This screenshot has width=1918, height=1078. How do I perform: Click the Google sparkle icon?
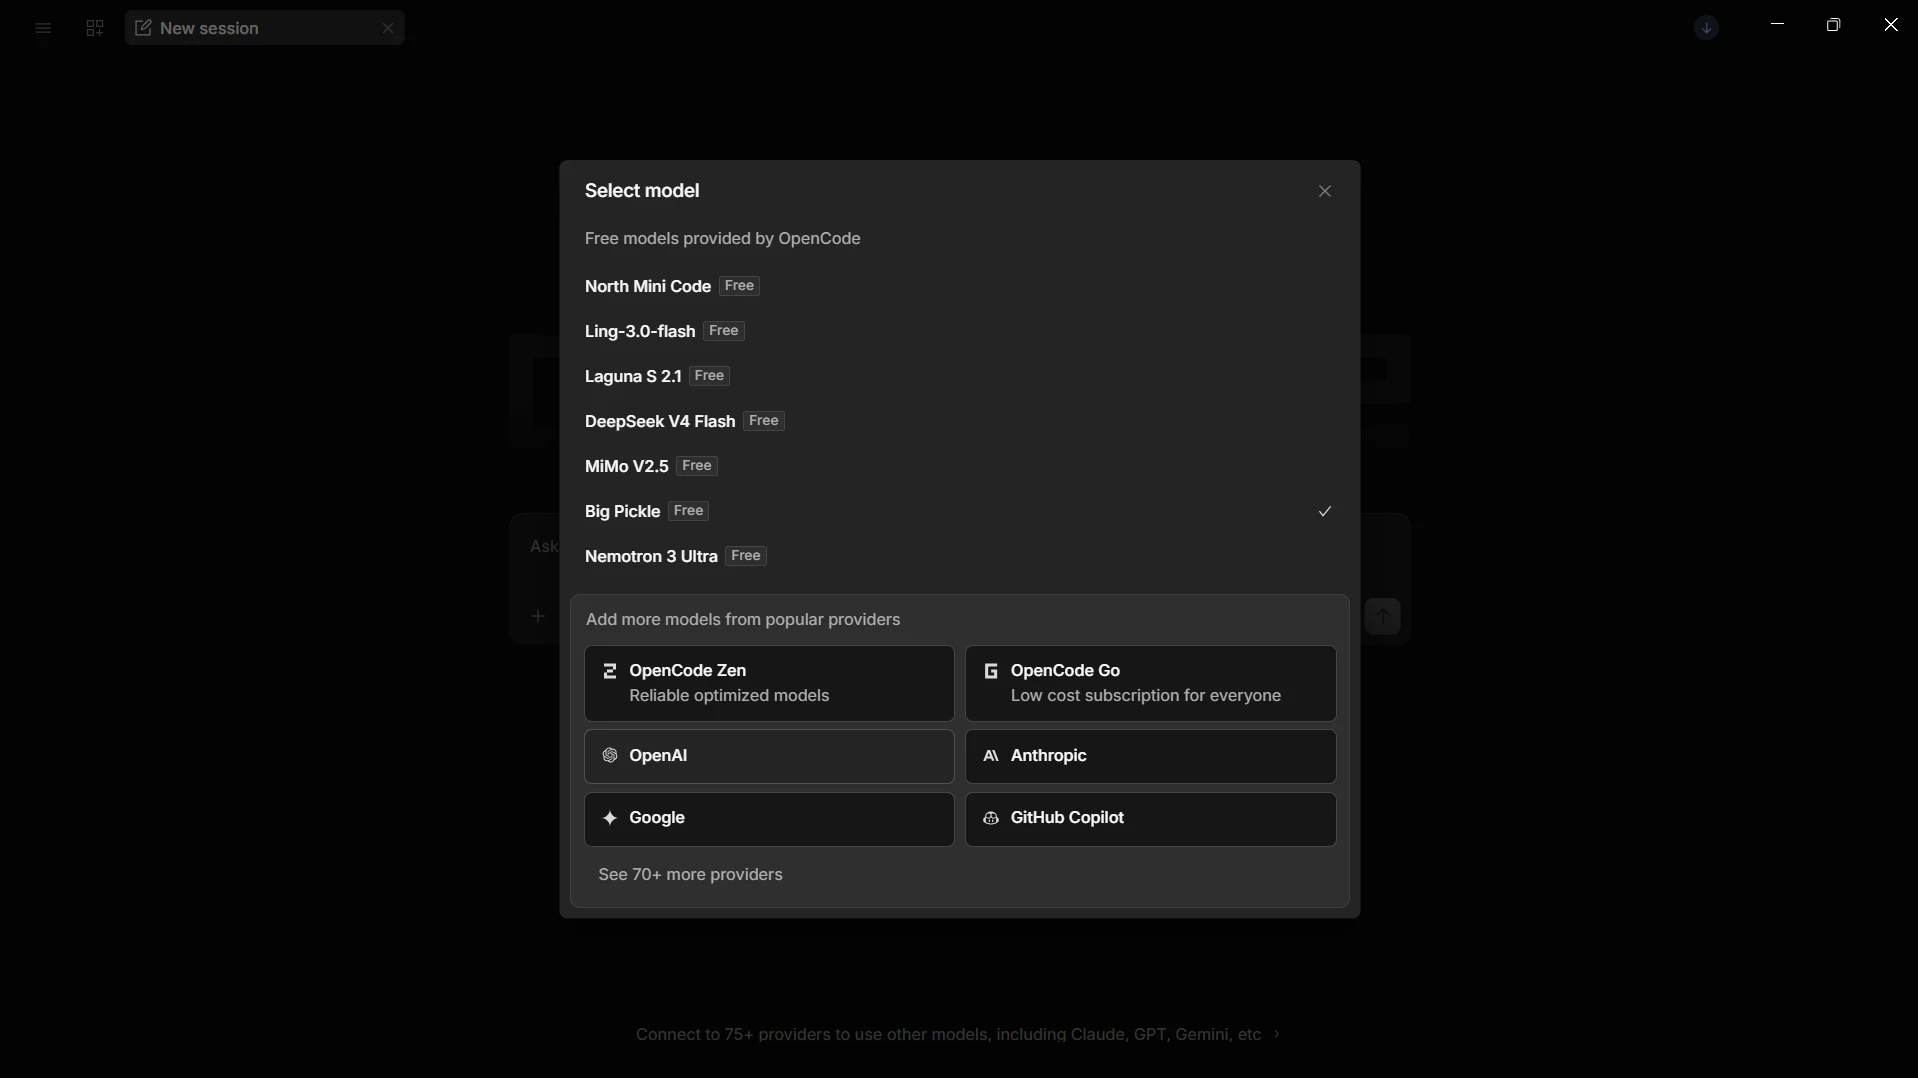610,818
